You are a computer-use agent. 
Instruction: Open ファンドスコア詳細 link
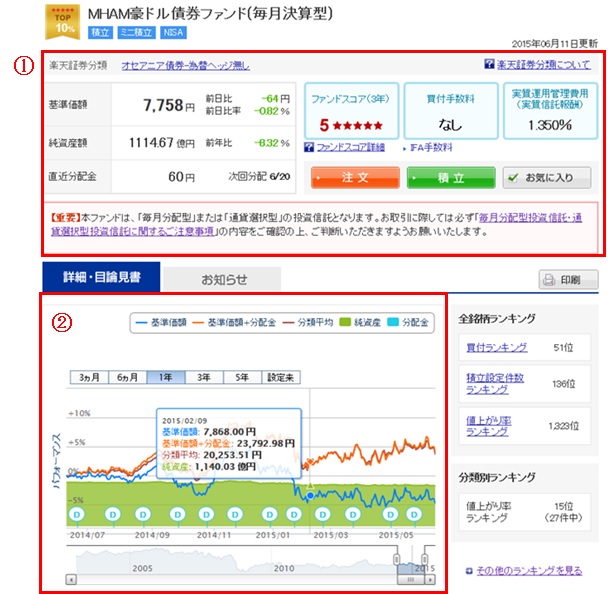point(350,147)
